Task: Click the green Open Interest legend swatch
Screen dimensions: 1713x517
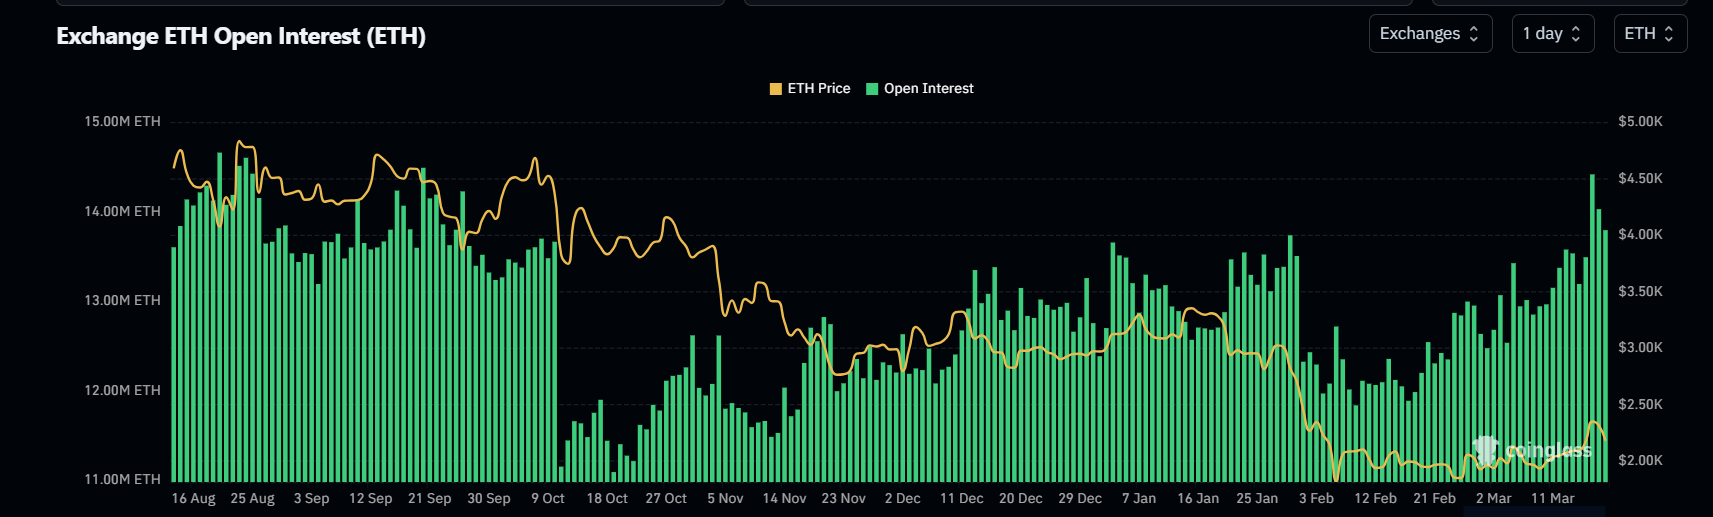Action: coord(872,89)
